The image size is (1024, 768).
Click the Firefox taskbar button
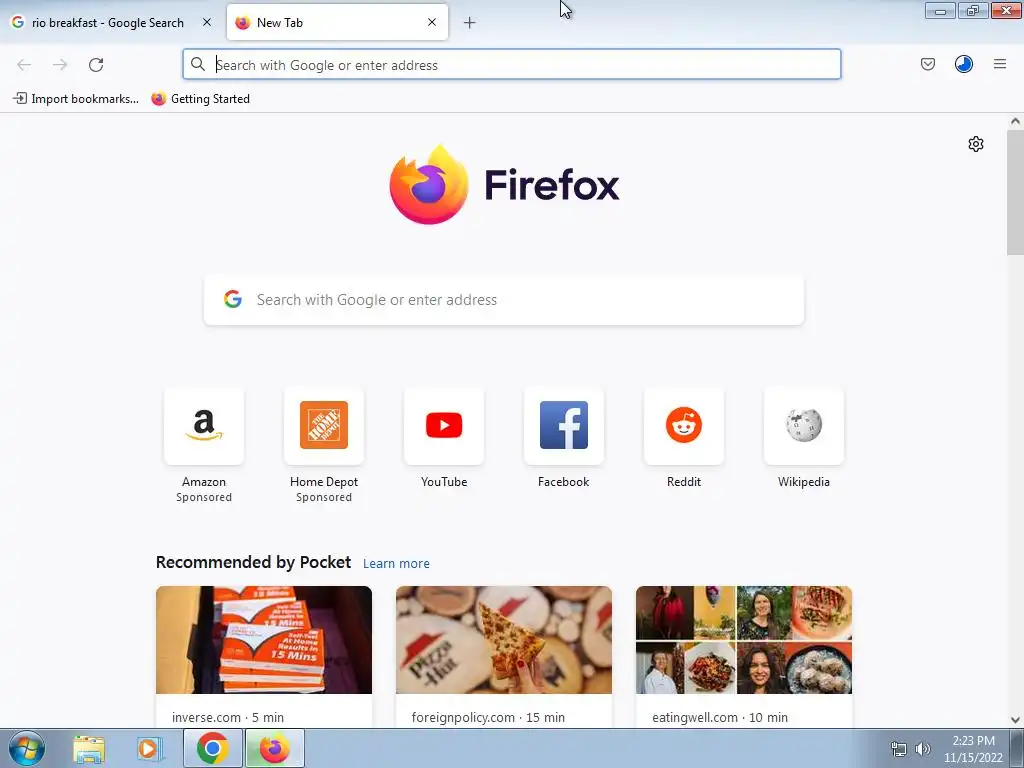tap(274, 748)
